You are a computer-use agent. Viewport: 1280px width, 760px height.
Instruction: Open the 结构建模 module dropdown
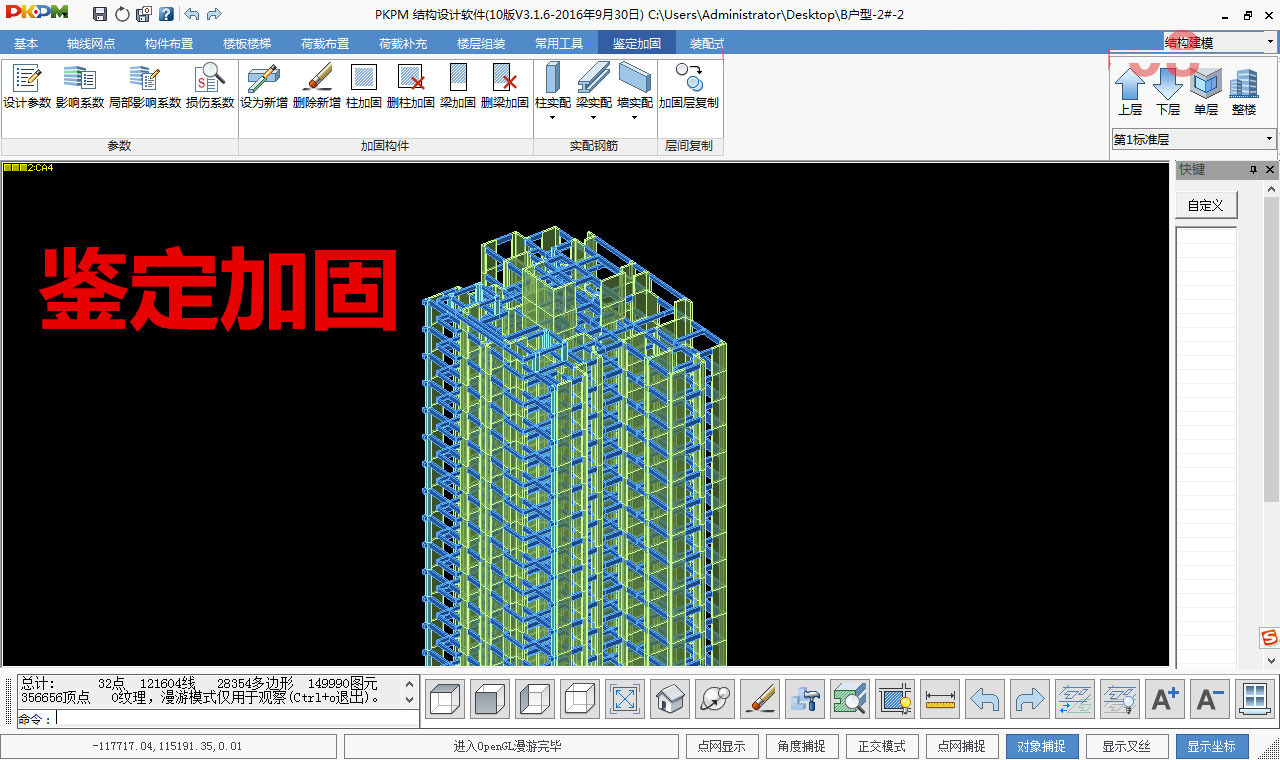(1271, 42)
